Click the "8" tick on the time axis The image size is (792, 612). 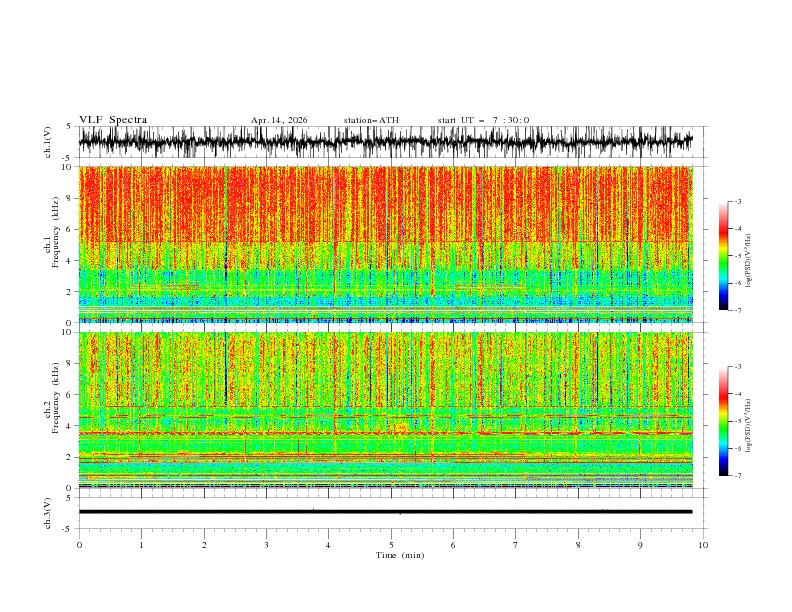click(578, 545)
